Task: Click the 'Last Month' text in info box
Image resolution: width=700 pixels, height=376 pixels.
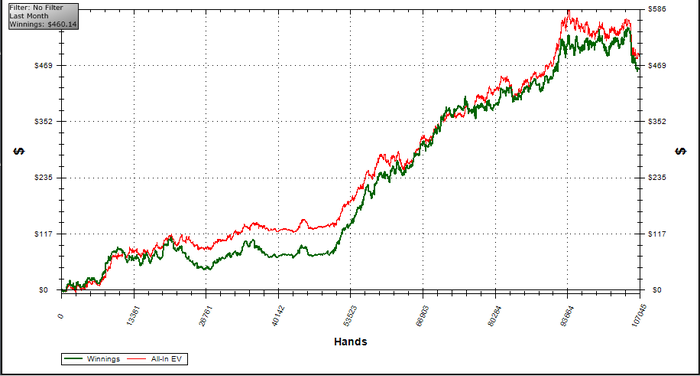Action: [29, 16]
